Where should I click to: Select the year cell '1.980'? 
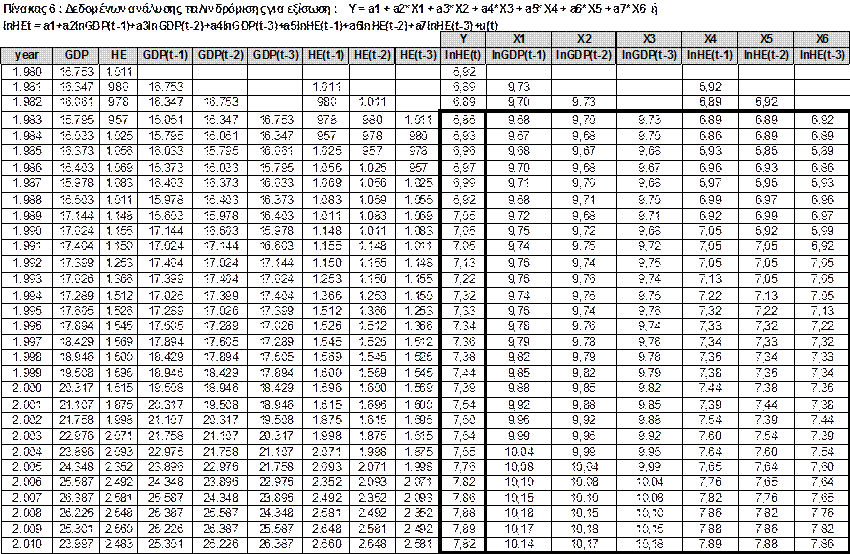(x=27, y=72)
